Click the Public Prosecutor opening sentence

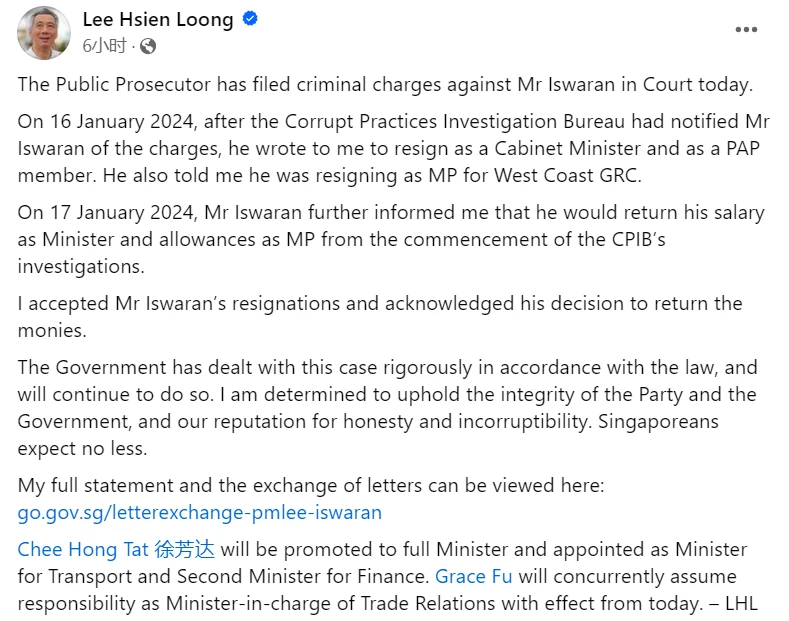pos(385,85)
